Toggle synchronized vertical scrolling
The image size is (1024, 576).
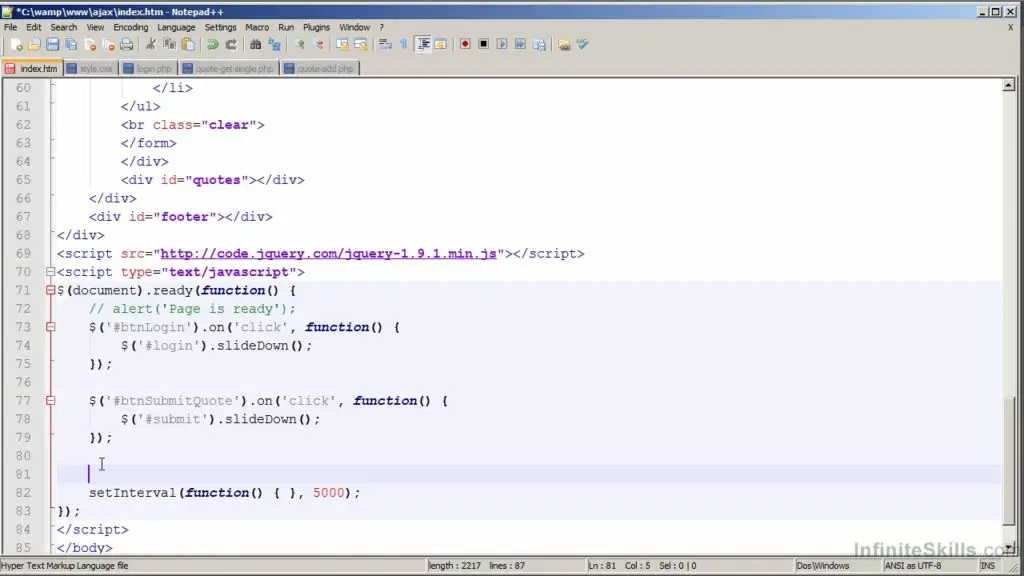[342, 44]
